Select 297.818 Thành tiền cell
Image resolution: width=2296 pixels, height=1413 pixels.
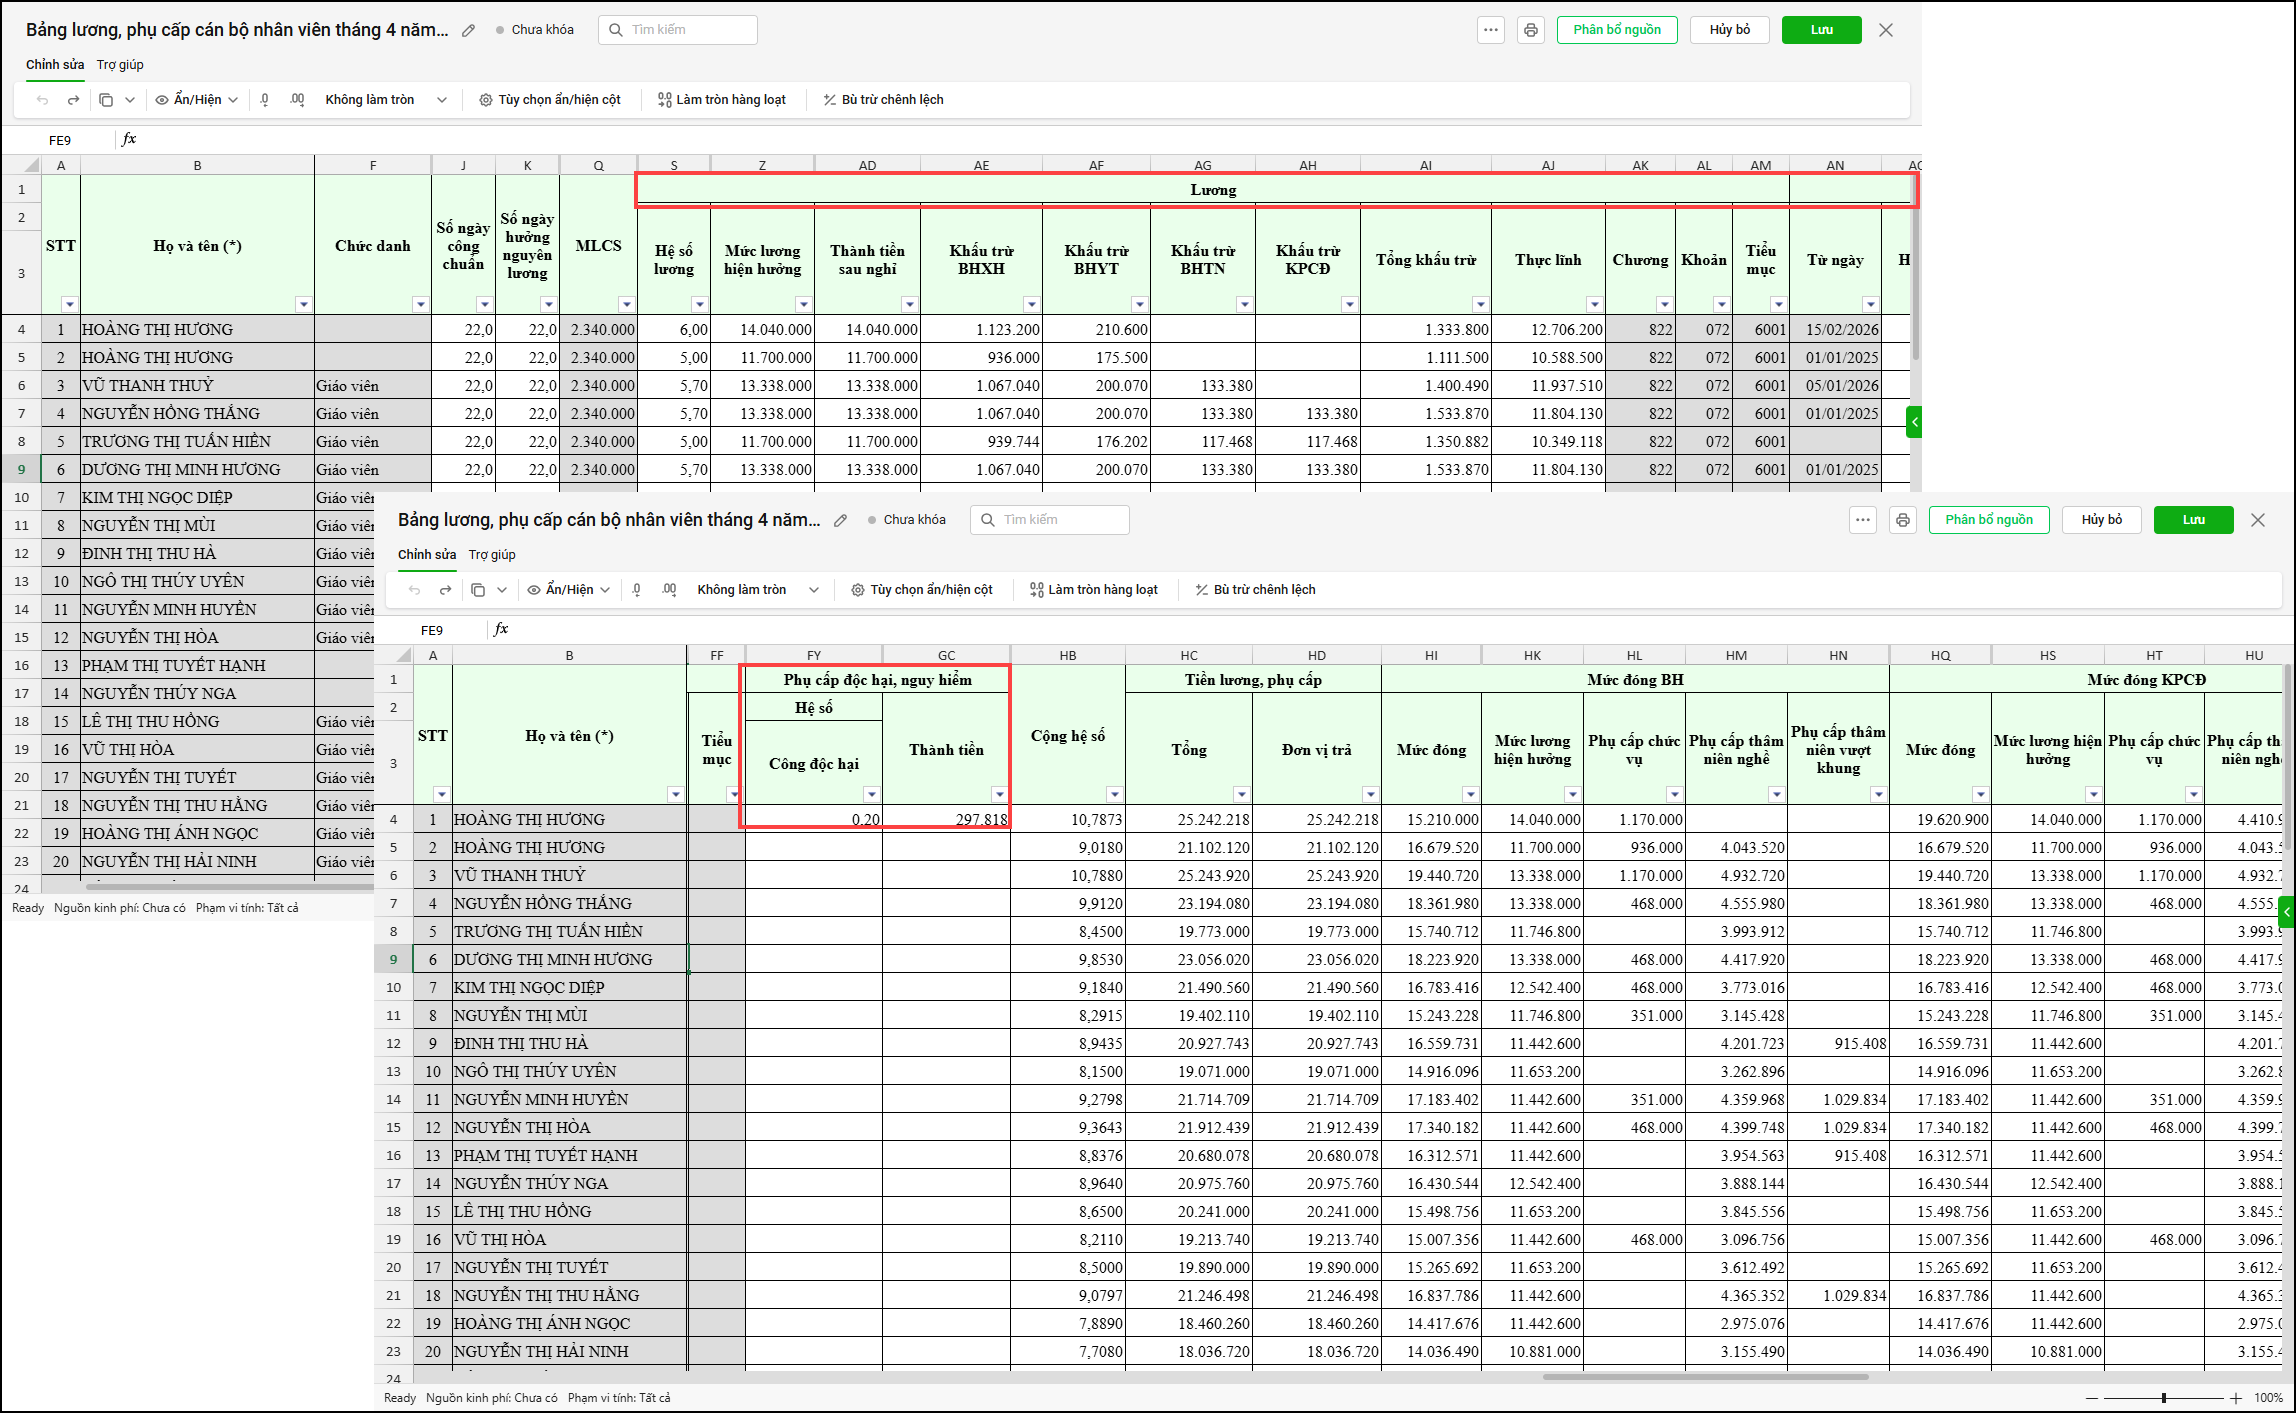[946, 819]
